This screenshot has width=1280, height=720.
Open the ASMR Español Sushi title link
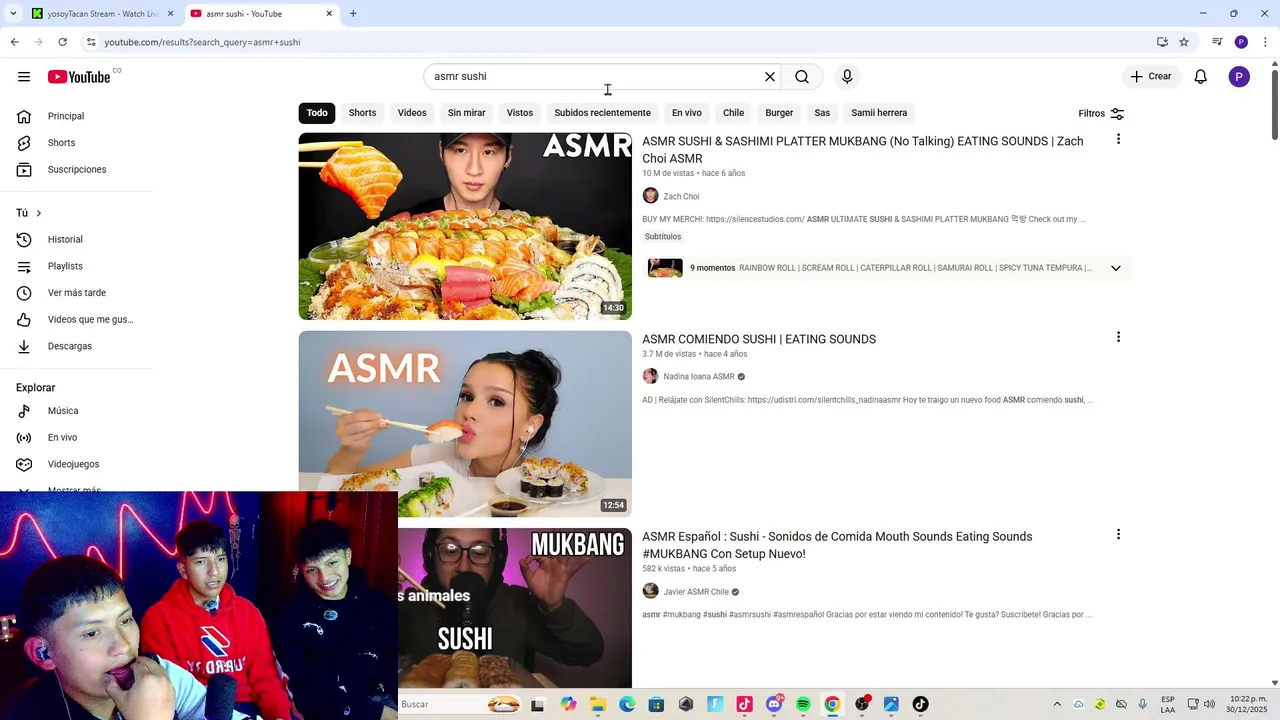837,545
